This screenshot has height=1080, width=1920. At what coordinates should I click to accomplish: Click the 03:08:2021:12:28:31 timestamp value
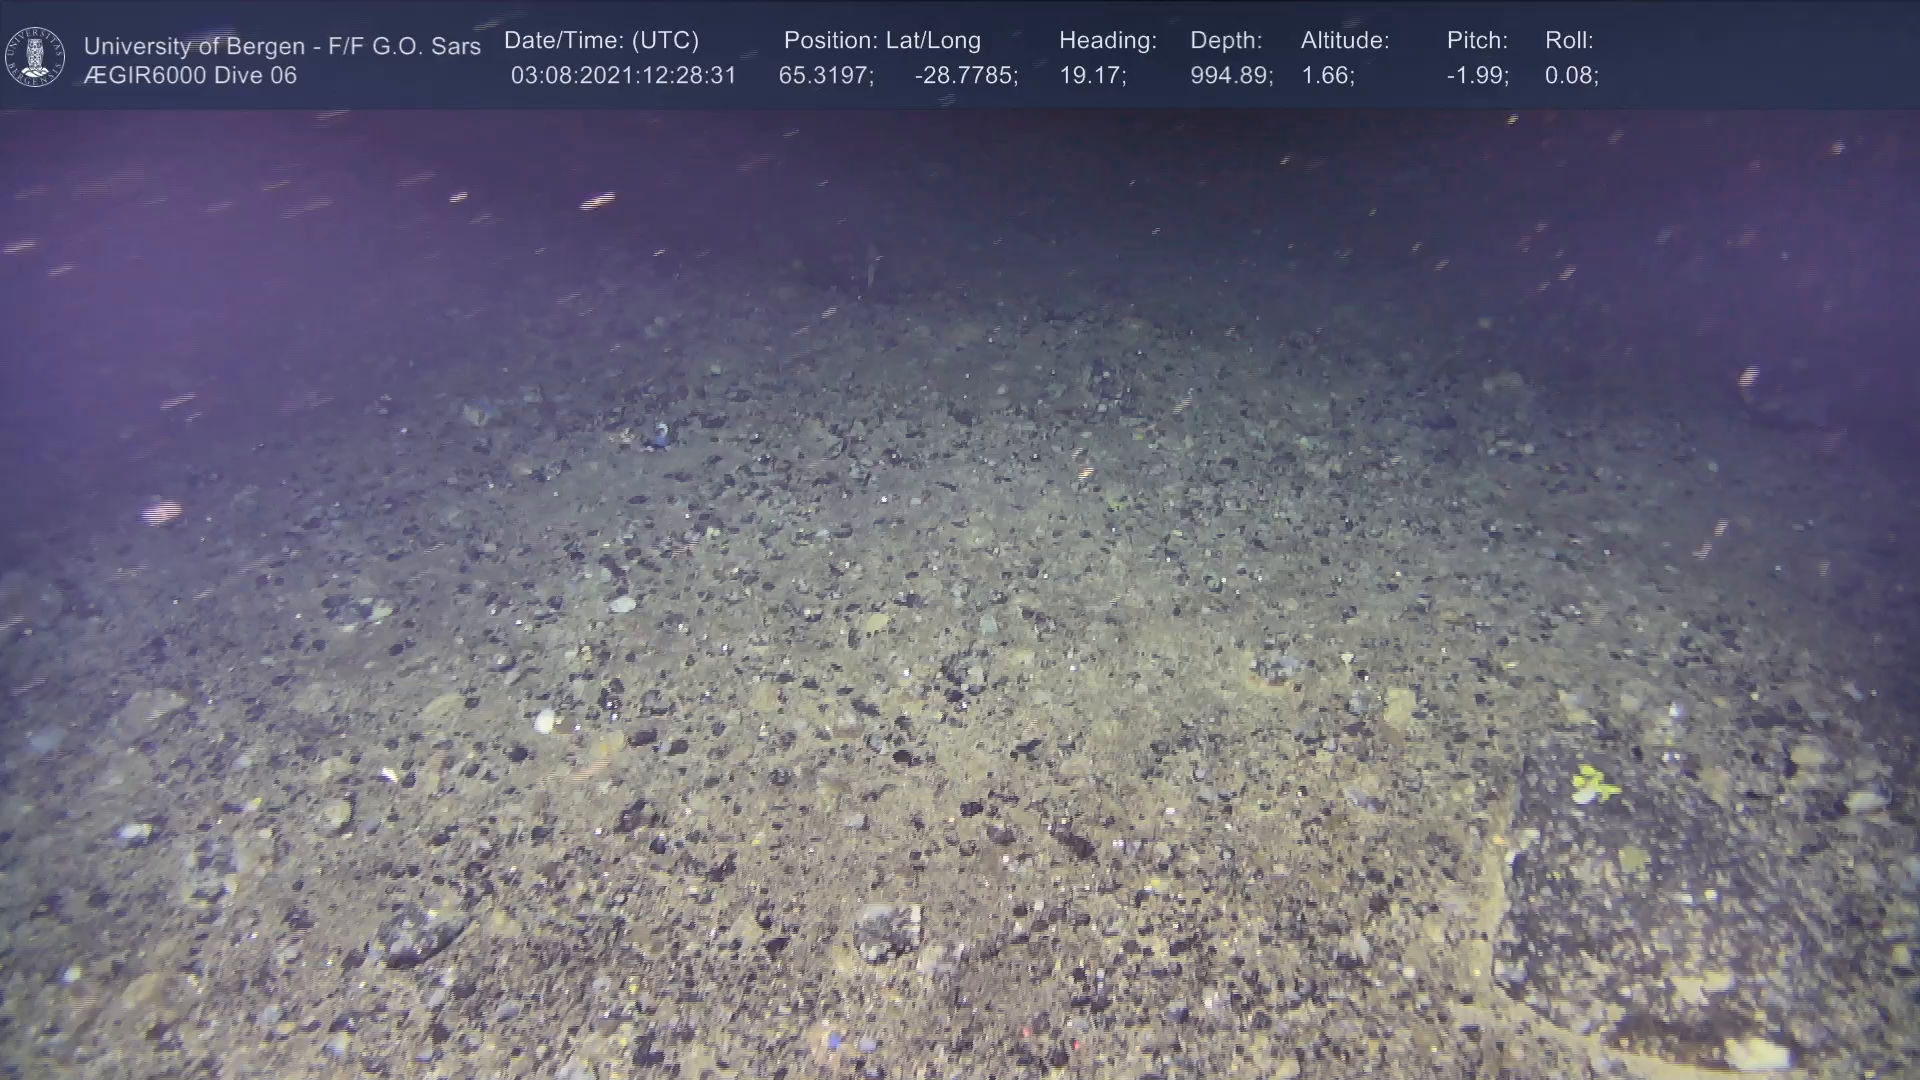[623, 76]
